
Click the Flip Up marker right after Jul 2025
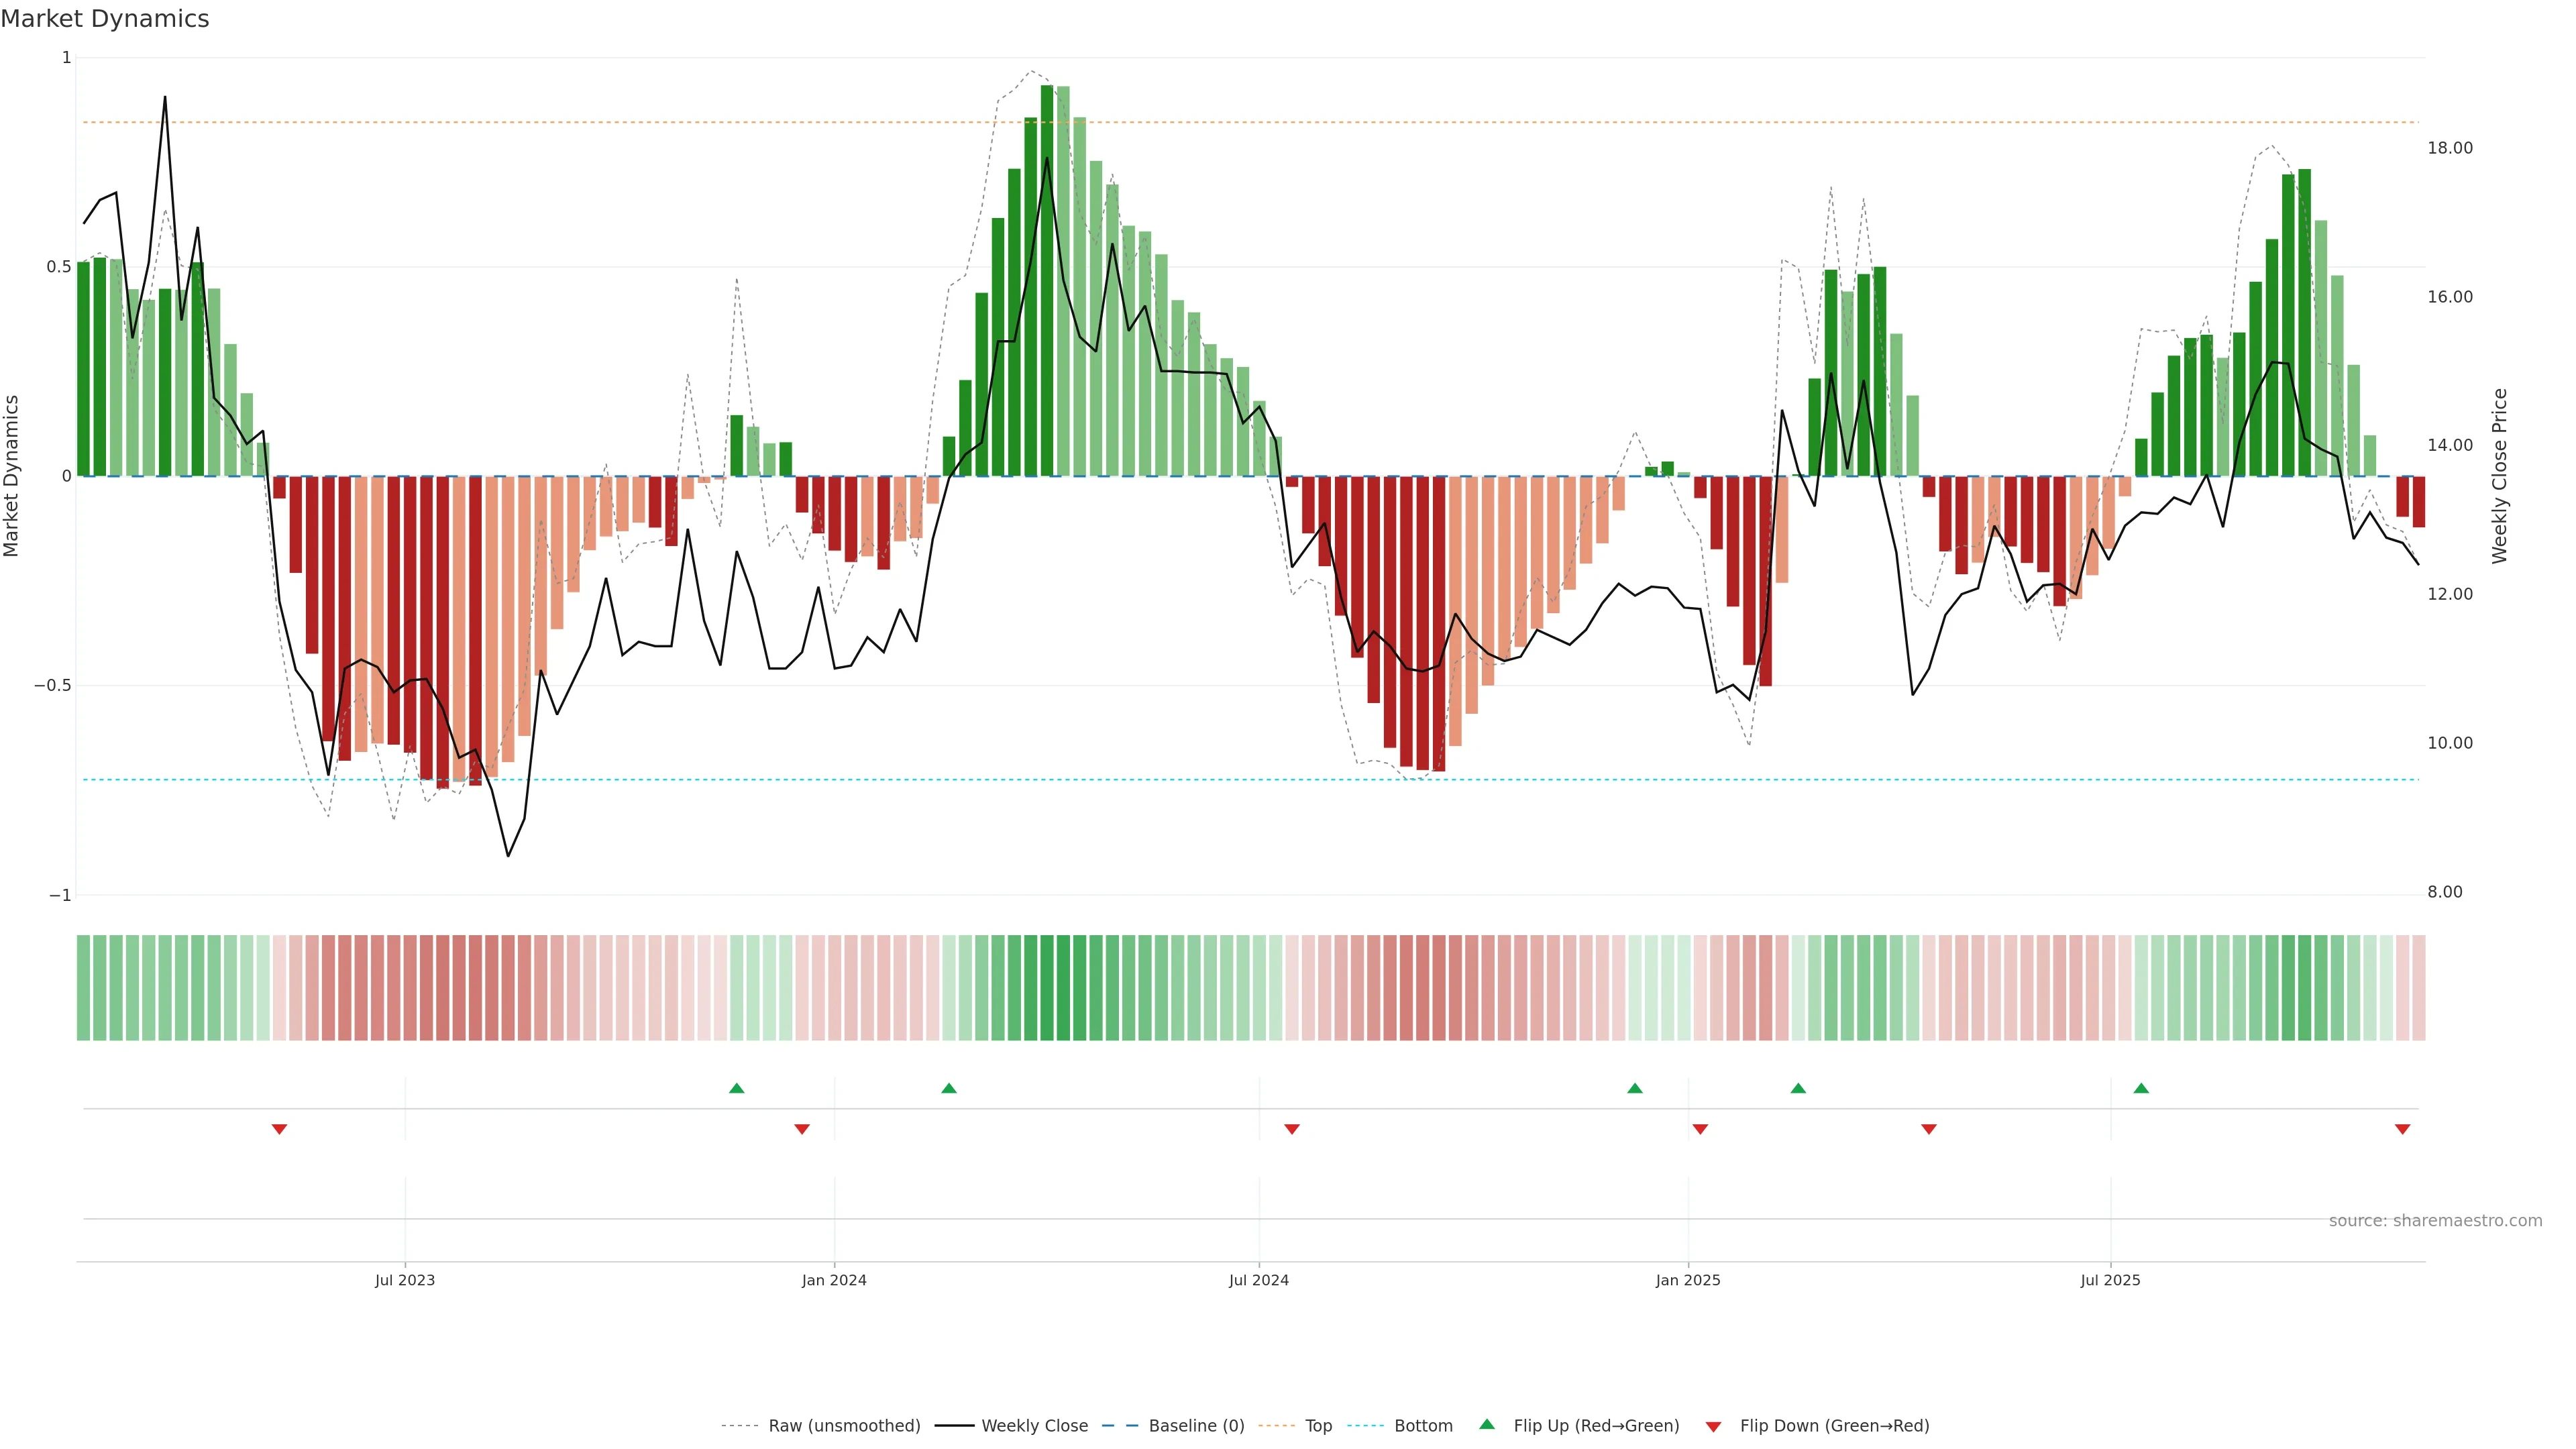[2141, 1088]
